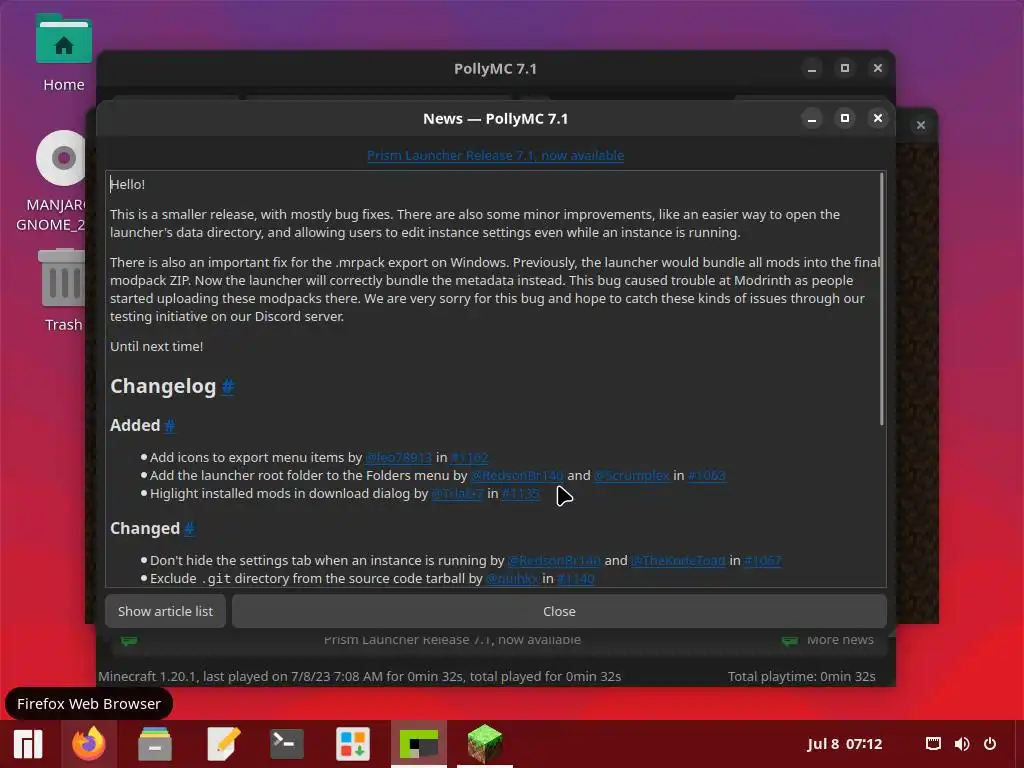This screenshot has height=768, width=1024.
Task: Click the green chat icon beside More news
Action: pyautogui.click(x=790, y=641)
